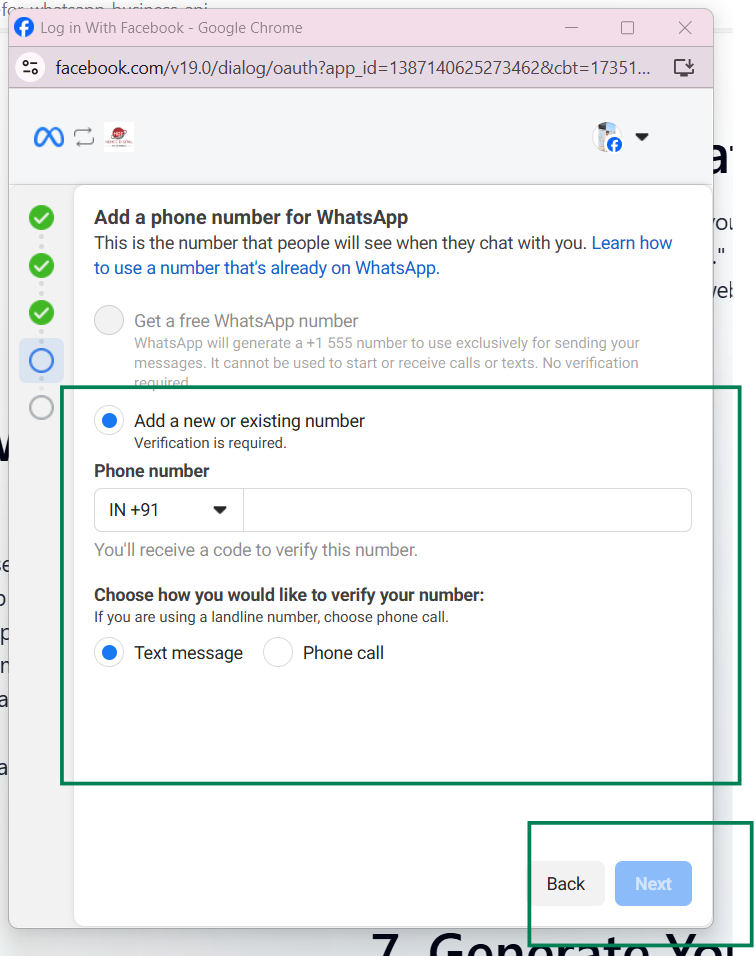This screenshot has width=754, height=956.
Task: Click the first completed step checkmark
Action: click(x=41, y=218)
